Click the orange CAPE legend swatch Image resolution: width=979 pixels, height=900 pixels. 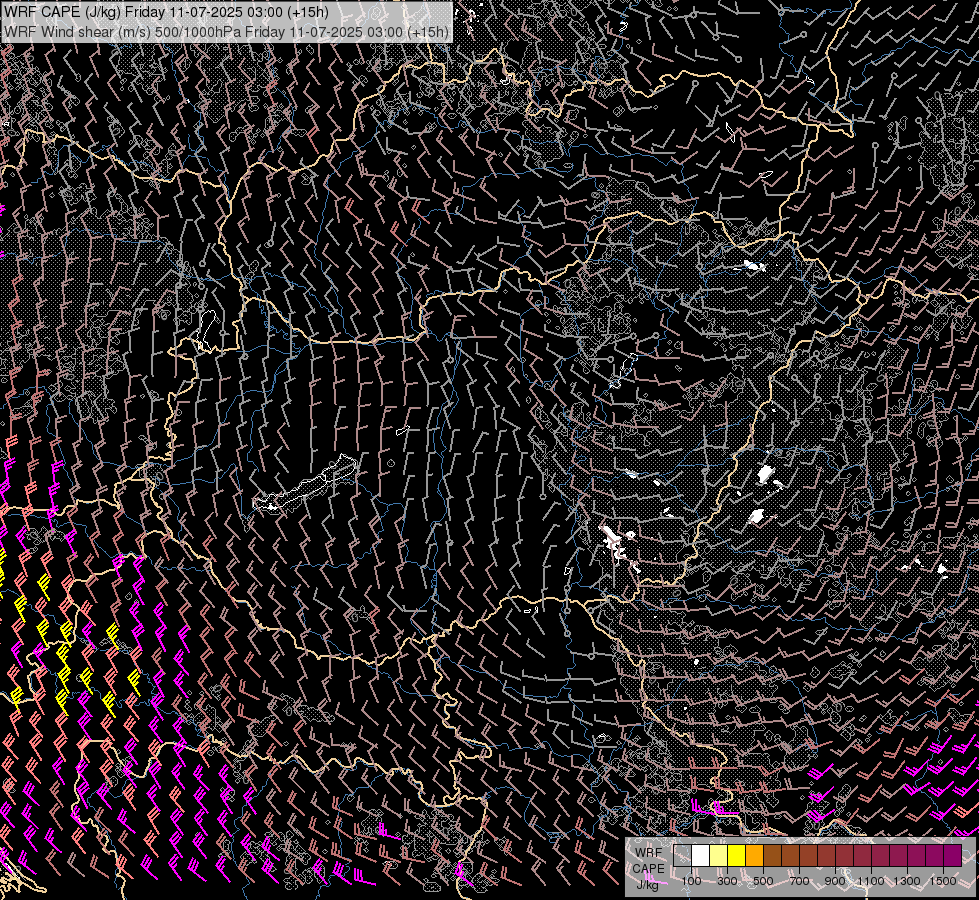[754, 855]
